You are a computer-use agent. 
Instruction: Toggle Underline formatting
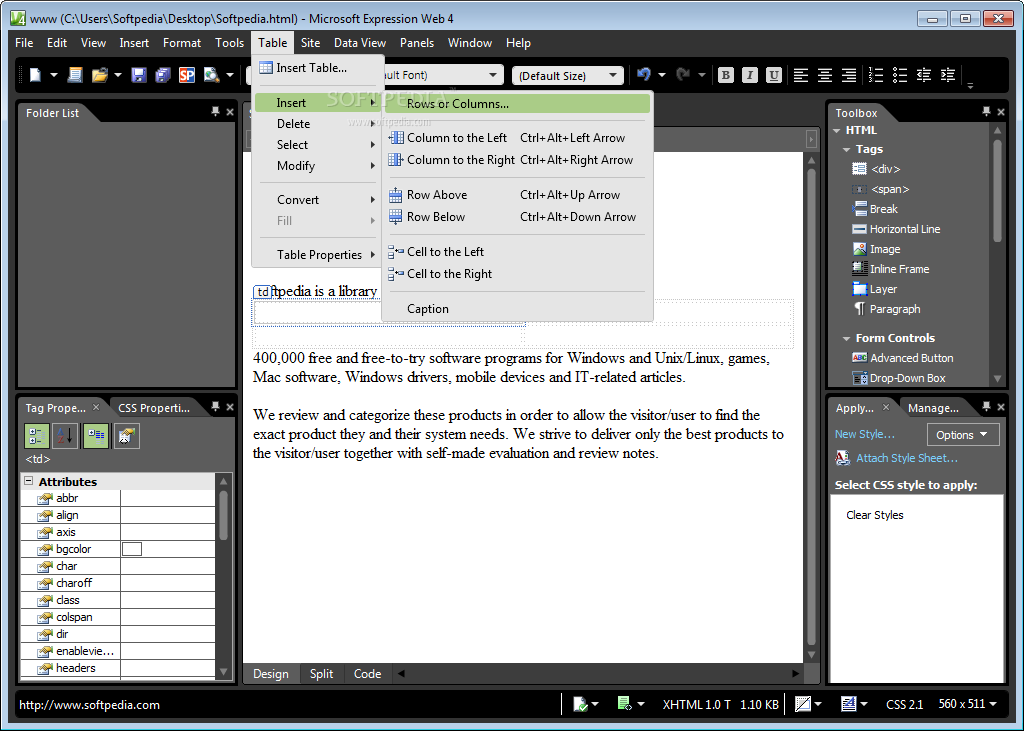click(774, 75)
